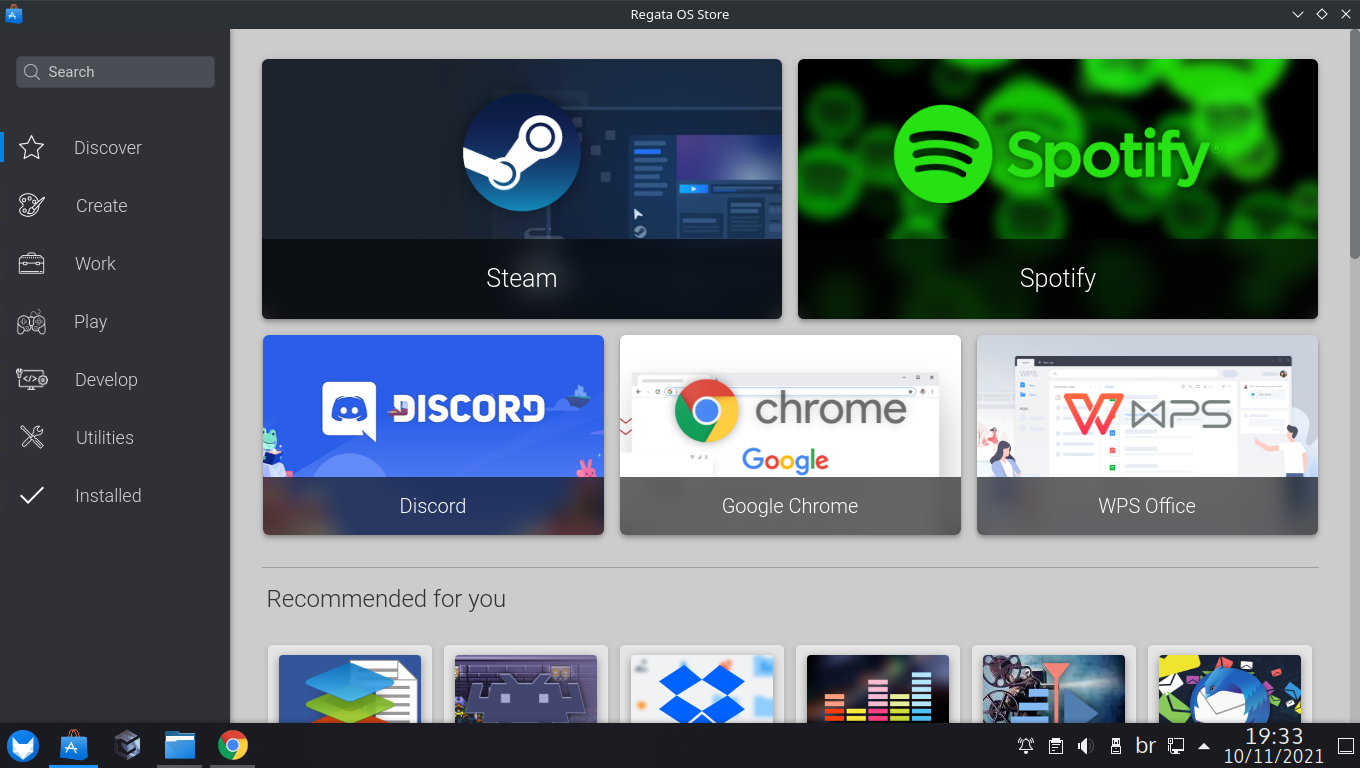Open the Spotify featured banner
This screenshot has height=768, width=1360.
point(1058,189)
